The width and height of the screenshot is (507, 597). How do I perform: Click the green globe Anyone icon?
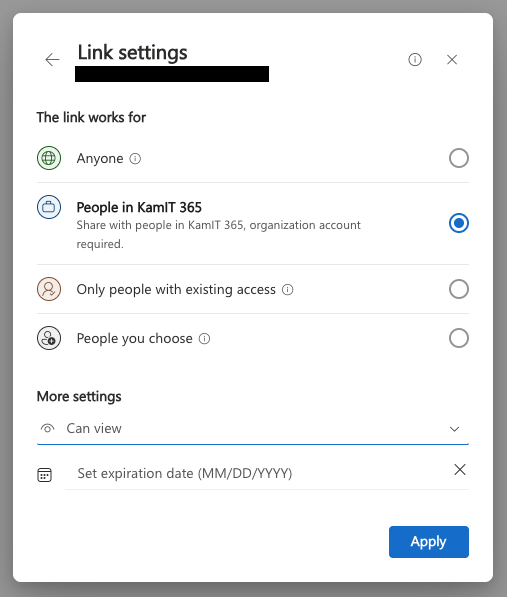click(x=49, y=158)
